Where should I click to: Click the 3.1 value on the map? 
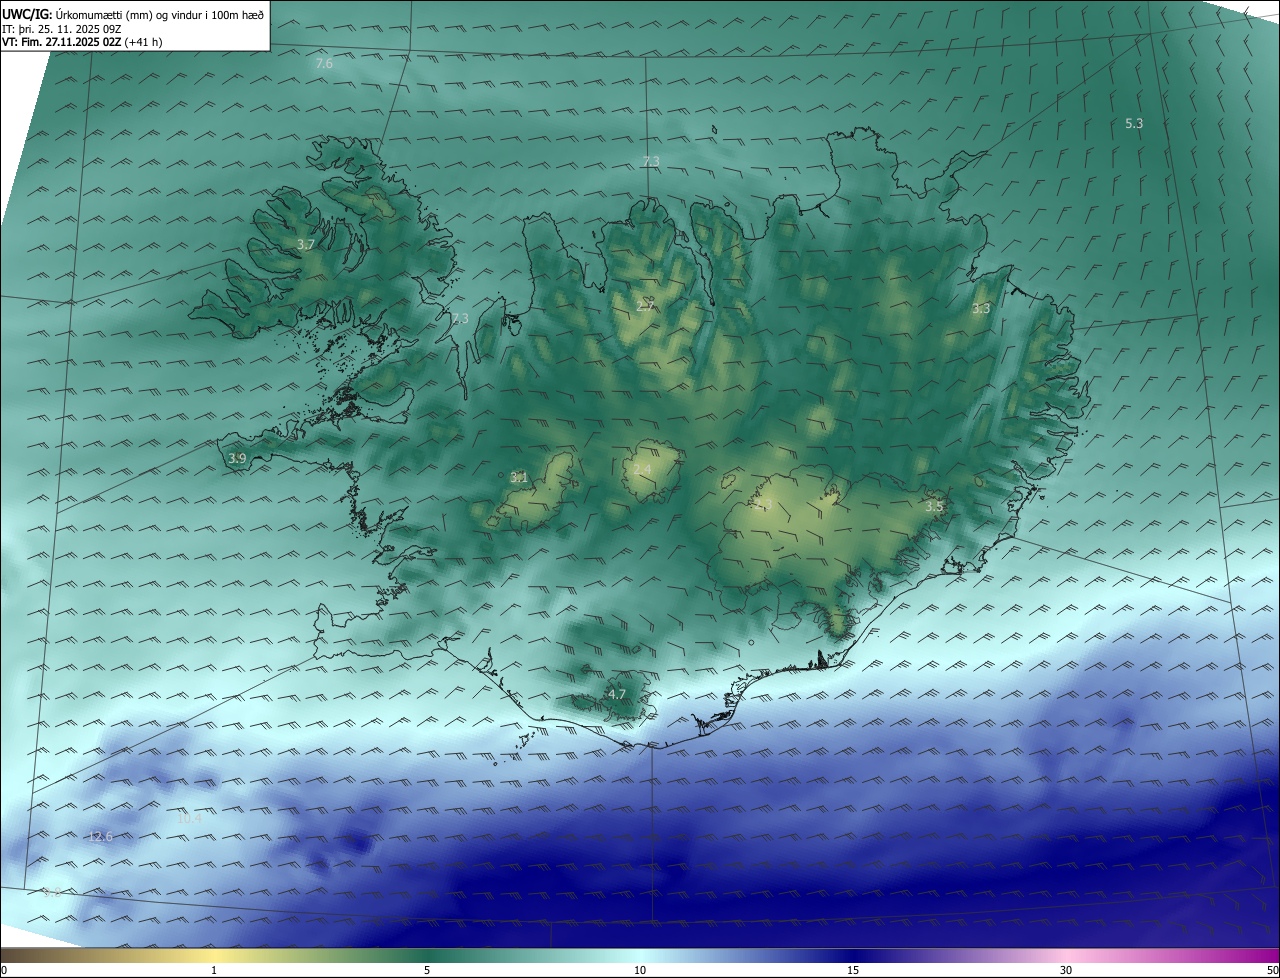[x=519, y=478]
